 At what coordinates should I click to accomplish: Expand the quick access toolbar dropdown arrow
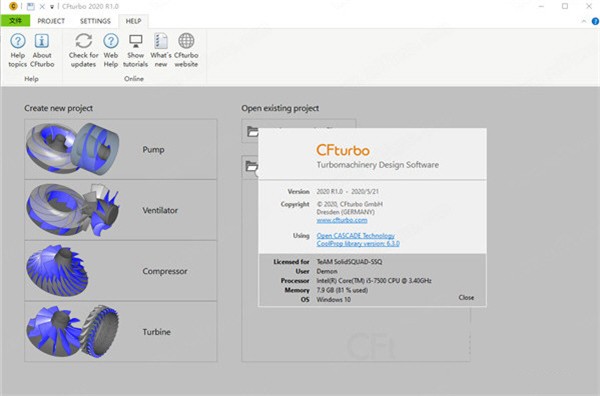point(52,7)
